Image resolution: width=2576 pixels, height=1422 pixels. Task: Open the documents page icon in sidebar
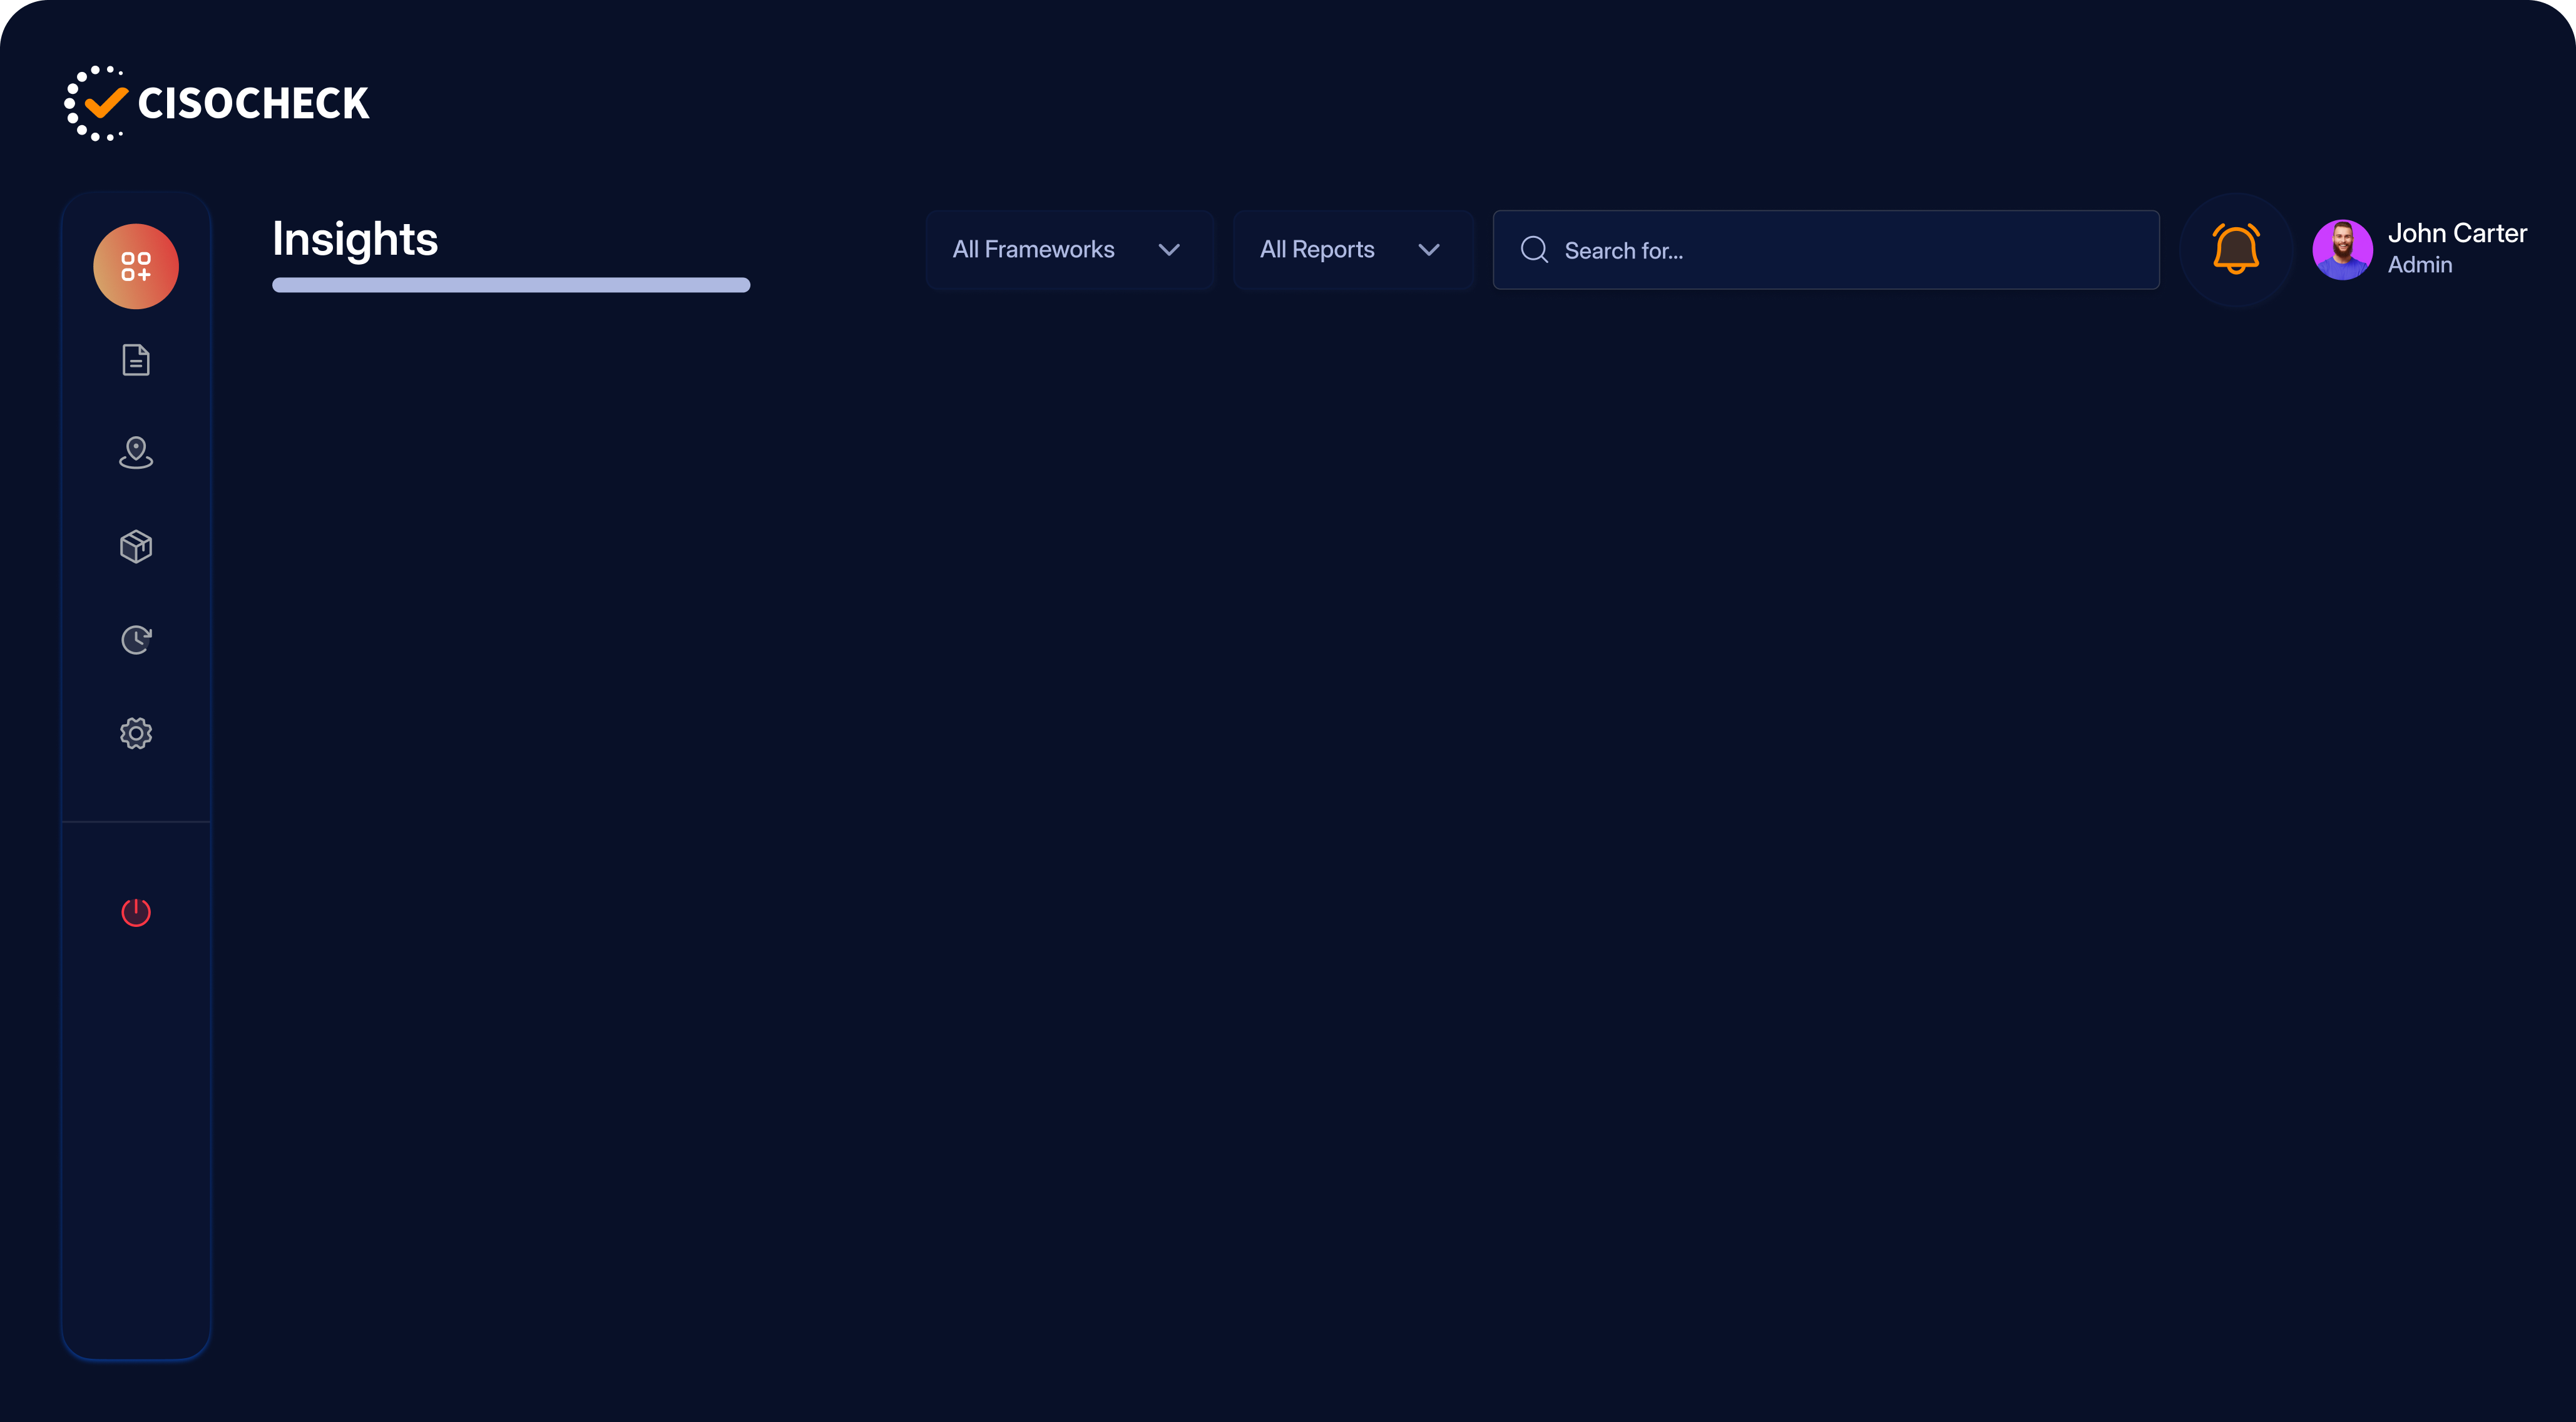point(136,360)
